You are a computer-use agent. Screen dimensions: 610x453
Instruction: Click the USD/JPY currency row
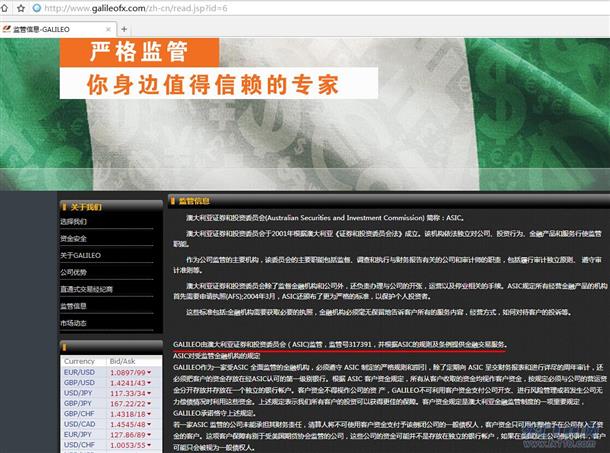point(111,393)
